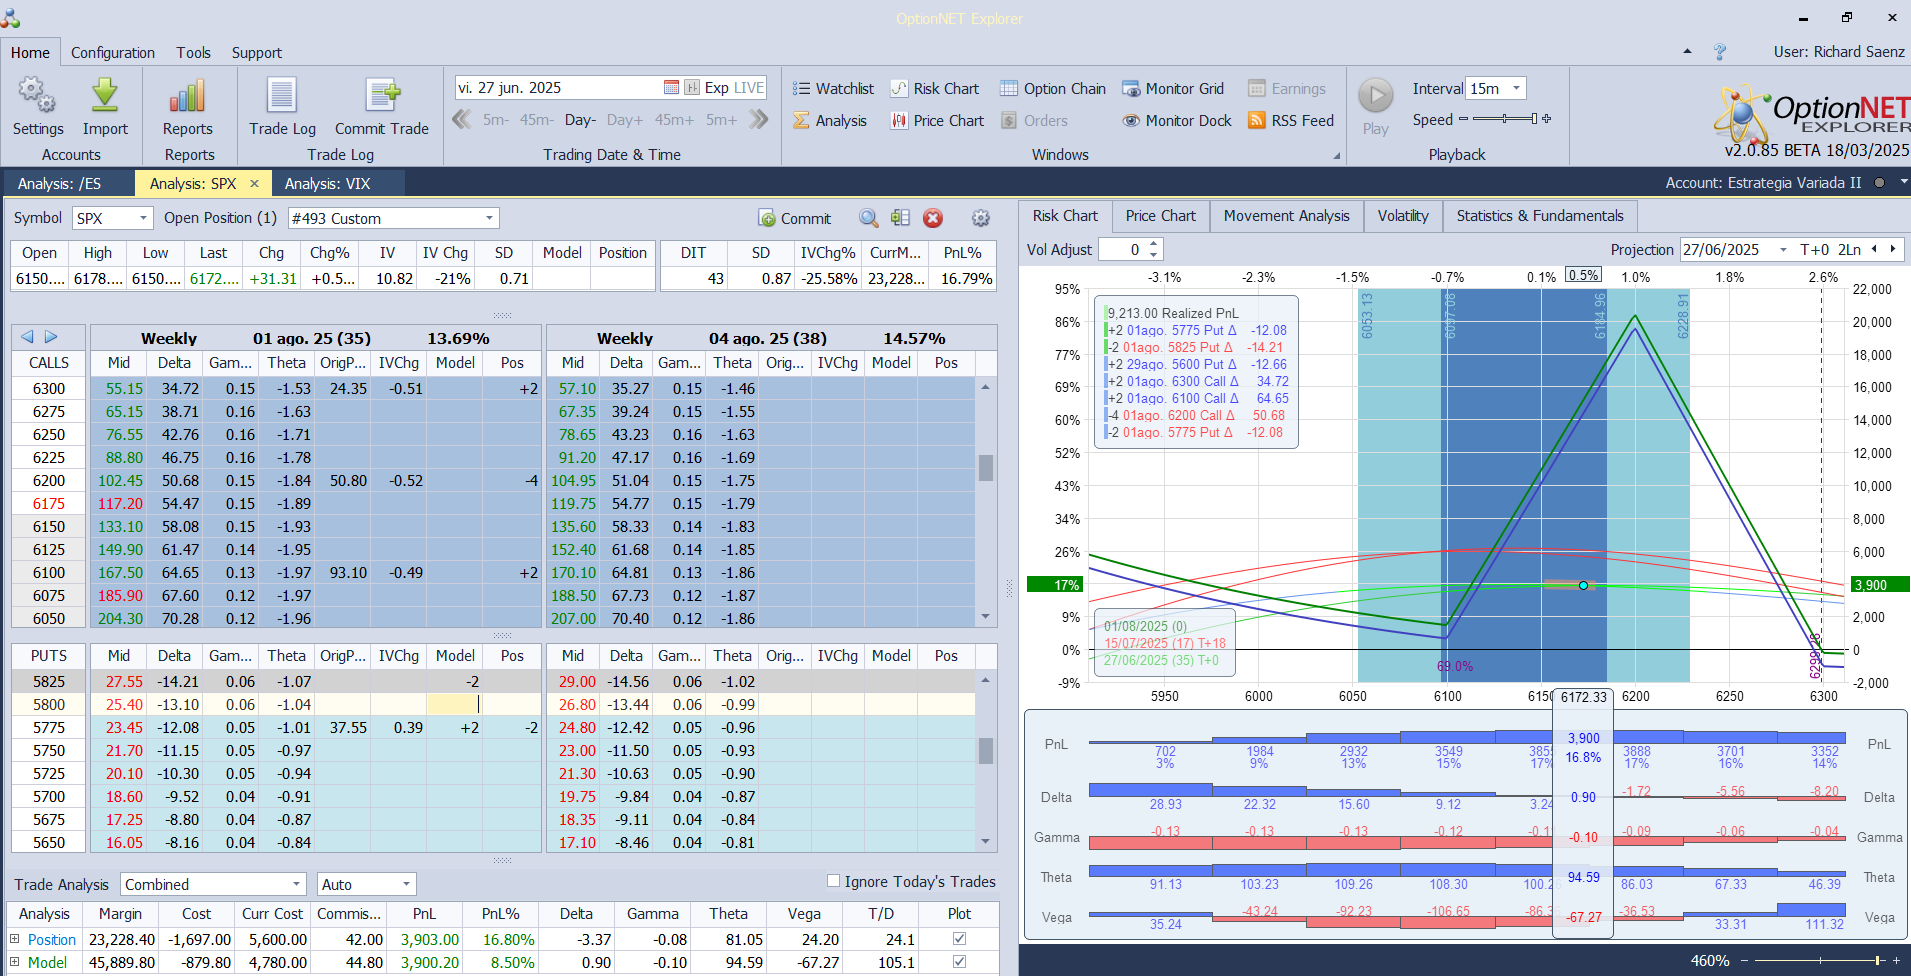Increment the Vol Adjust value
Image resolution: width=1911 pixels, height=976 pixels.
tap(1154, 244)
